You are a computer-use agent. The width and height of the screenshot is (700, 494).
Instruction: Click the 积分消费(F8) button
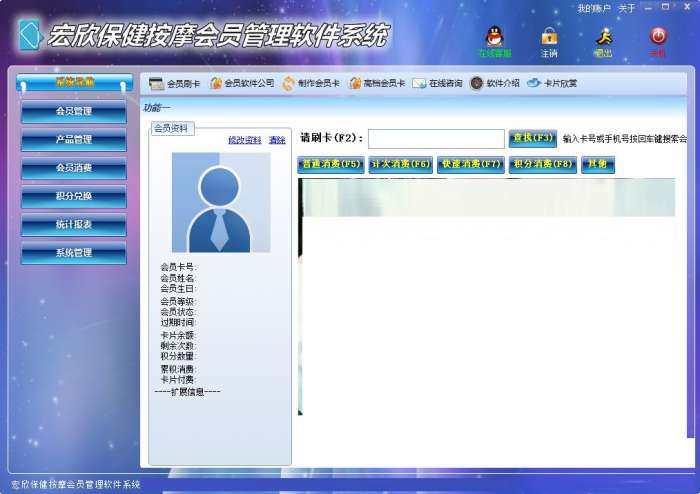click(x=543, y=165)
